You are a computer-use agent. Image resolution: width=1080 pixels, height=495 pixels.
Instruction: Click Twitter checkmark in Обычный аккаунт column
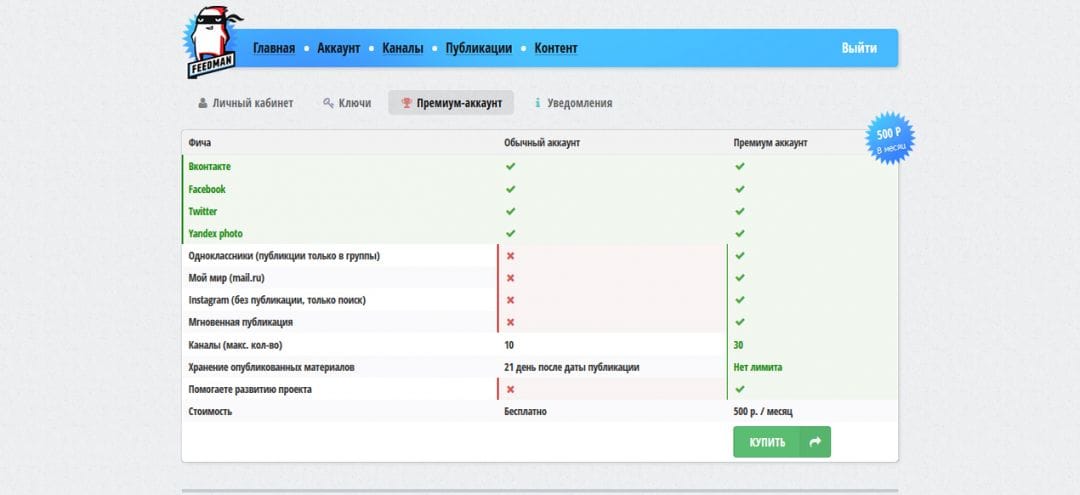pos(510,211)
